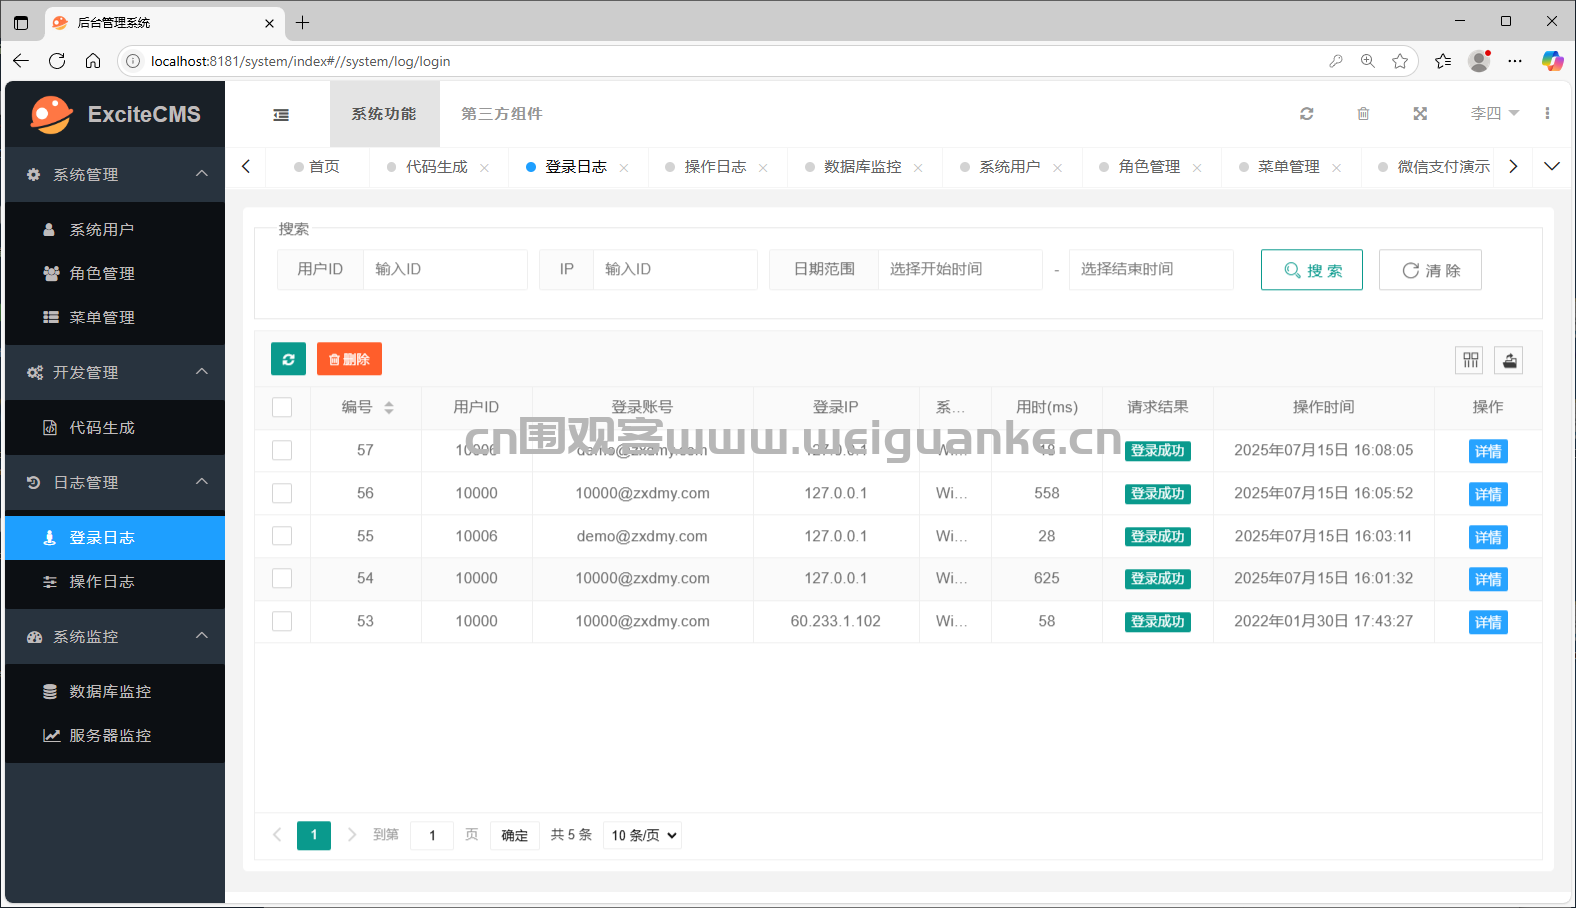
Task: Select 操作日志 in the sidebar
Action: (115, 581)
